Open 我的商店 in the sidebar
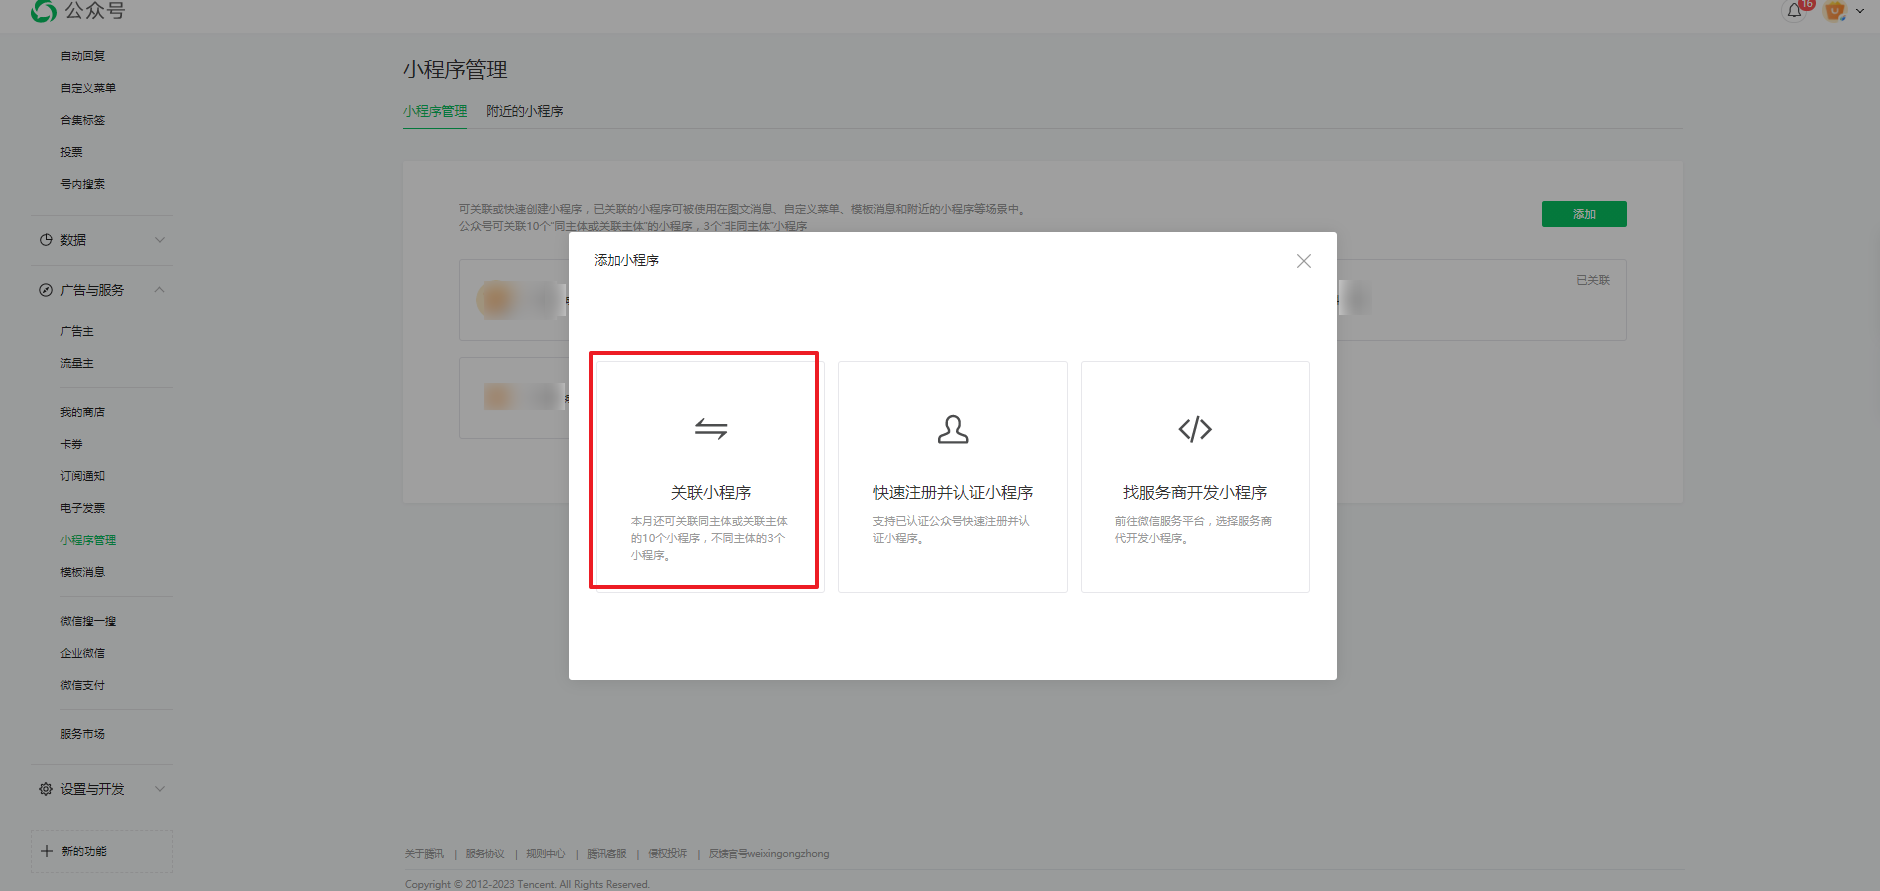 [x=82, y=412]
